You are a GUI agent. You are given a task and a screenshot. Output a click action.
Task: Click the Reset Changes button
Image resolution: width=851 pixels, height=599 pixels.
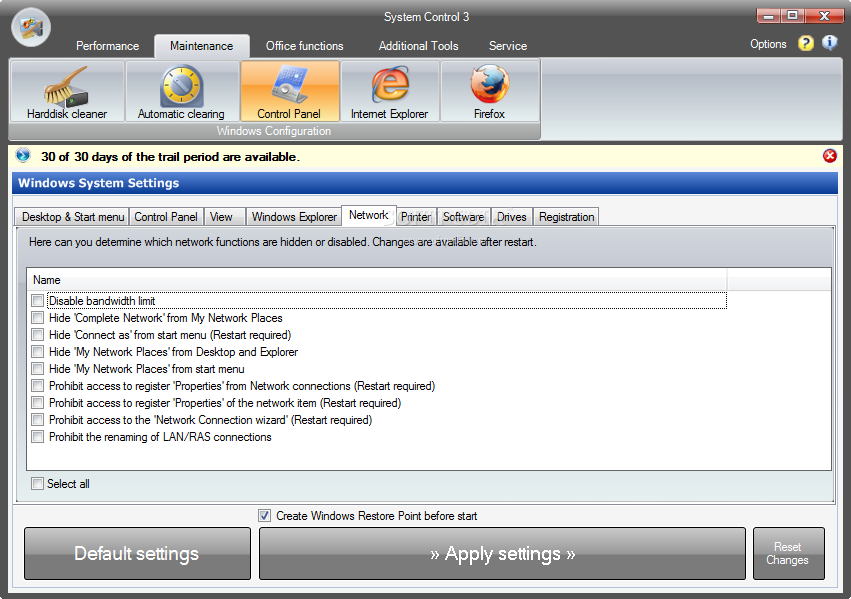click(x=789, y=553)
